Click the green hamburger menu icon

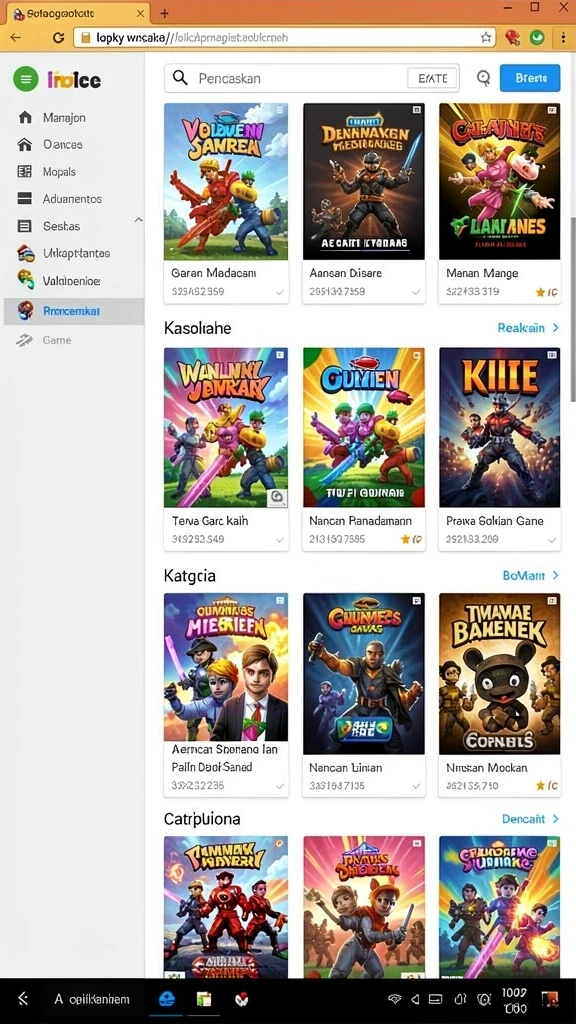point(25,80)
